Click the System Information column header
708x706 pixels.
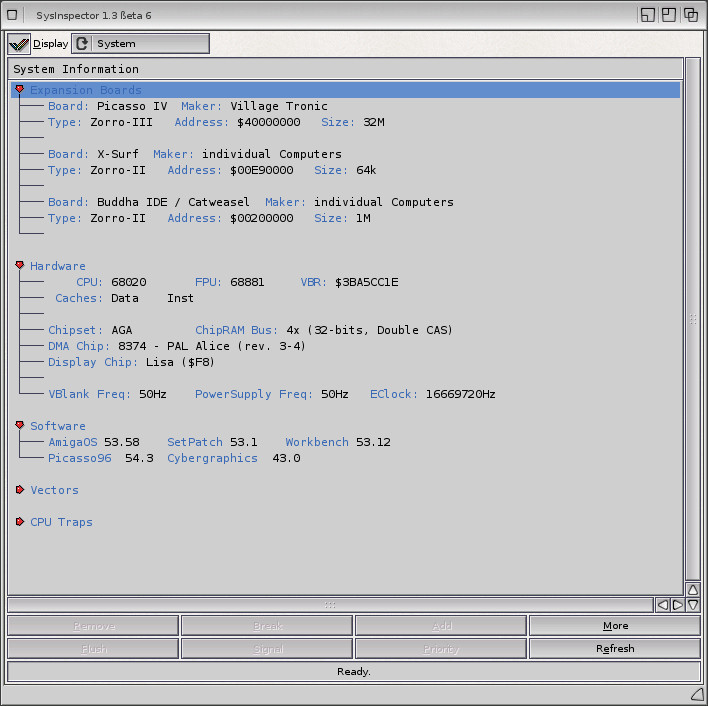(345, 69)
